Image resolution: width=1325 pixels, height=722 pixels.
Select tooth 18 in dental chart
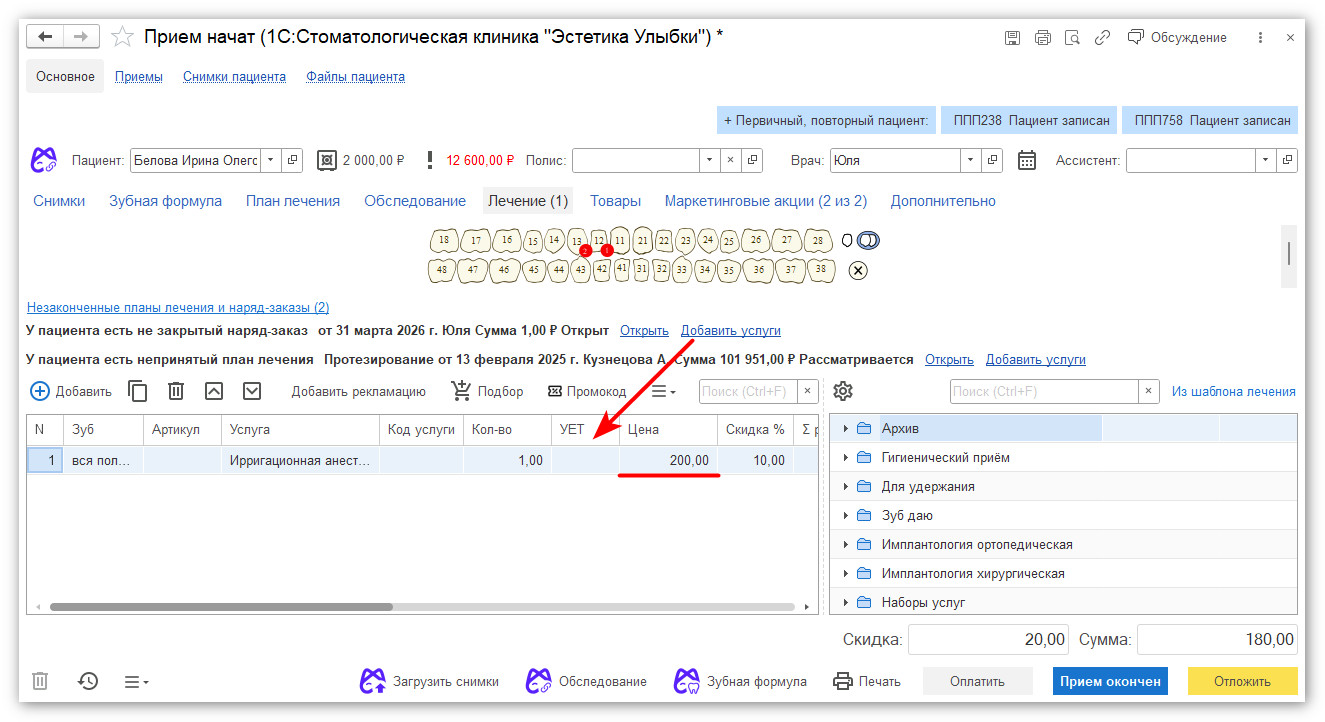click(x=444, y=241)
